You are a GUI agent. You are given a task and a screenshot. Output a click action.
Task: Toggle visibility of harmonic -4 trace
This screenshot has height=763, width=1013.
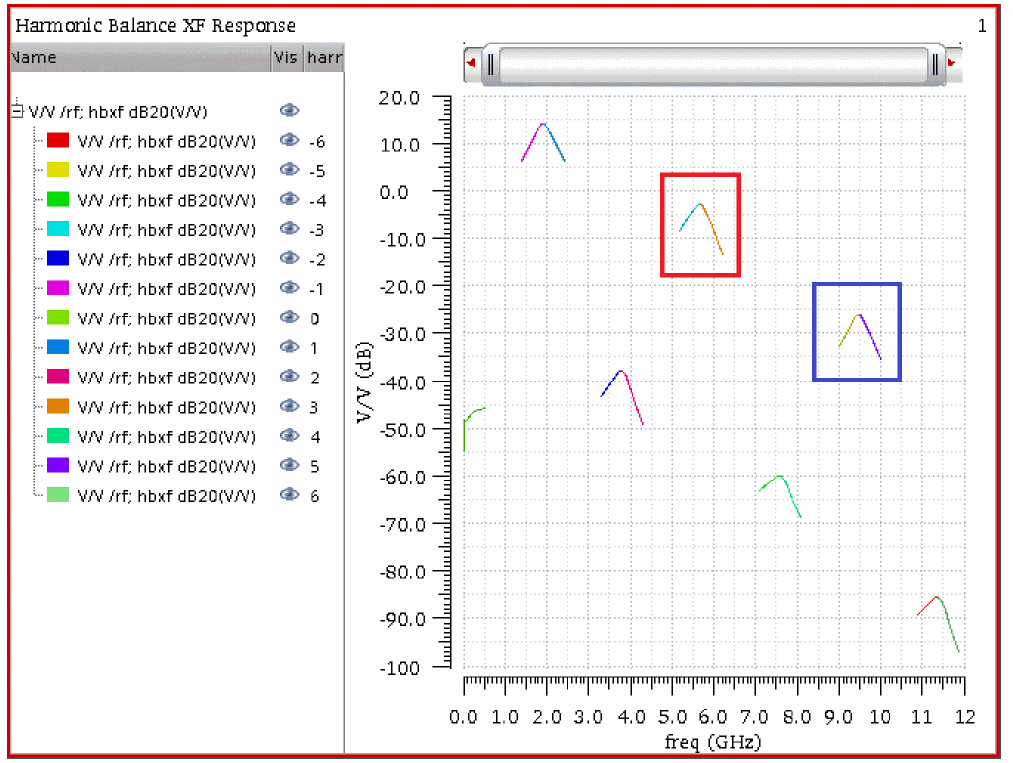pos(289,199)
